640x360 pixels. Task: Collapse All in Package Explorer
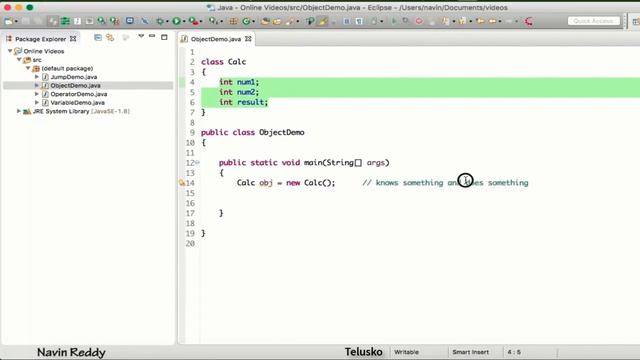pyautogui.click(x=98, y=38)
